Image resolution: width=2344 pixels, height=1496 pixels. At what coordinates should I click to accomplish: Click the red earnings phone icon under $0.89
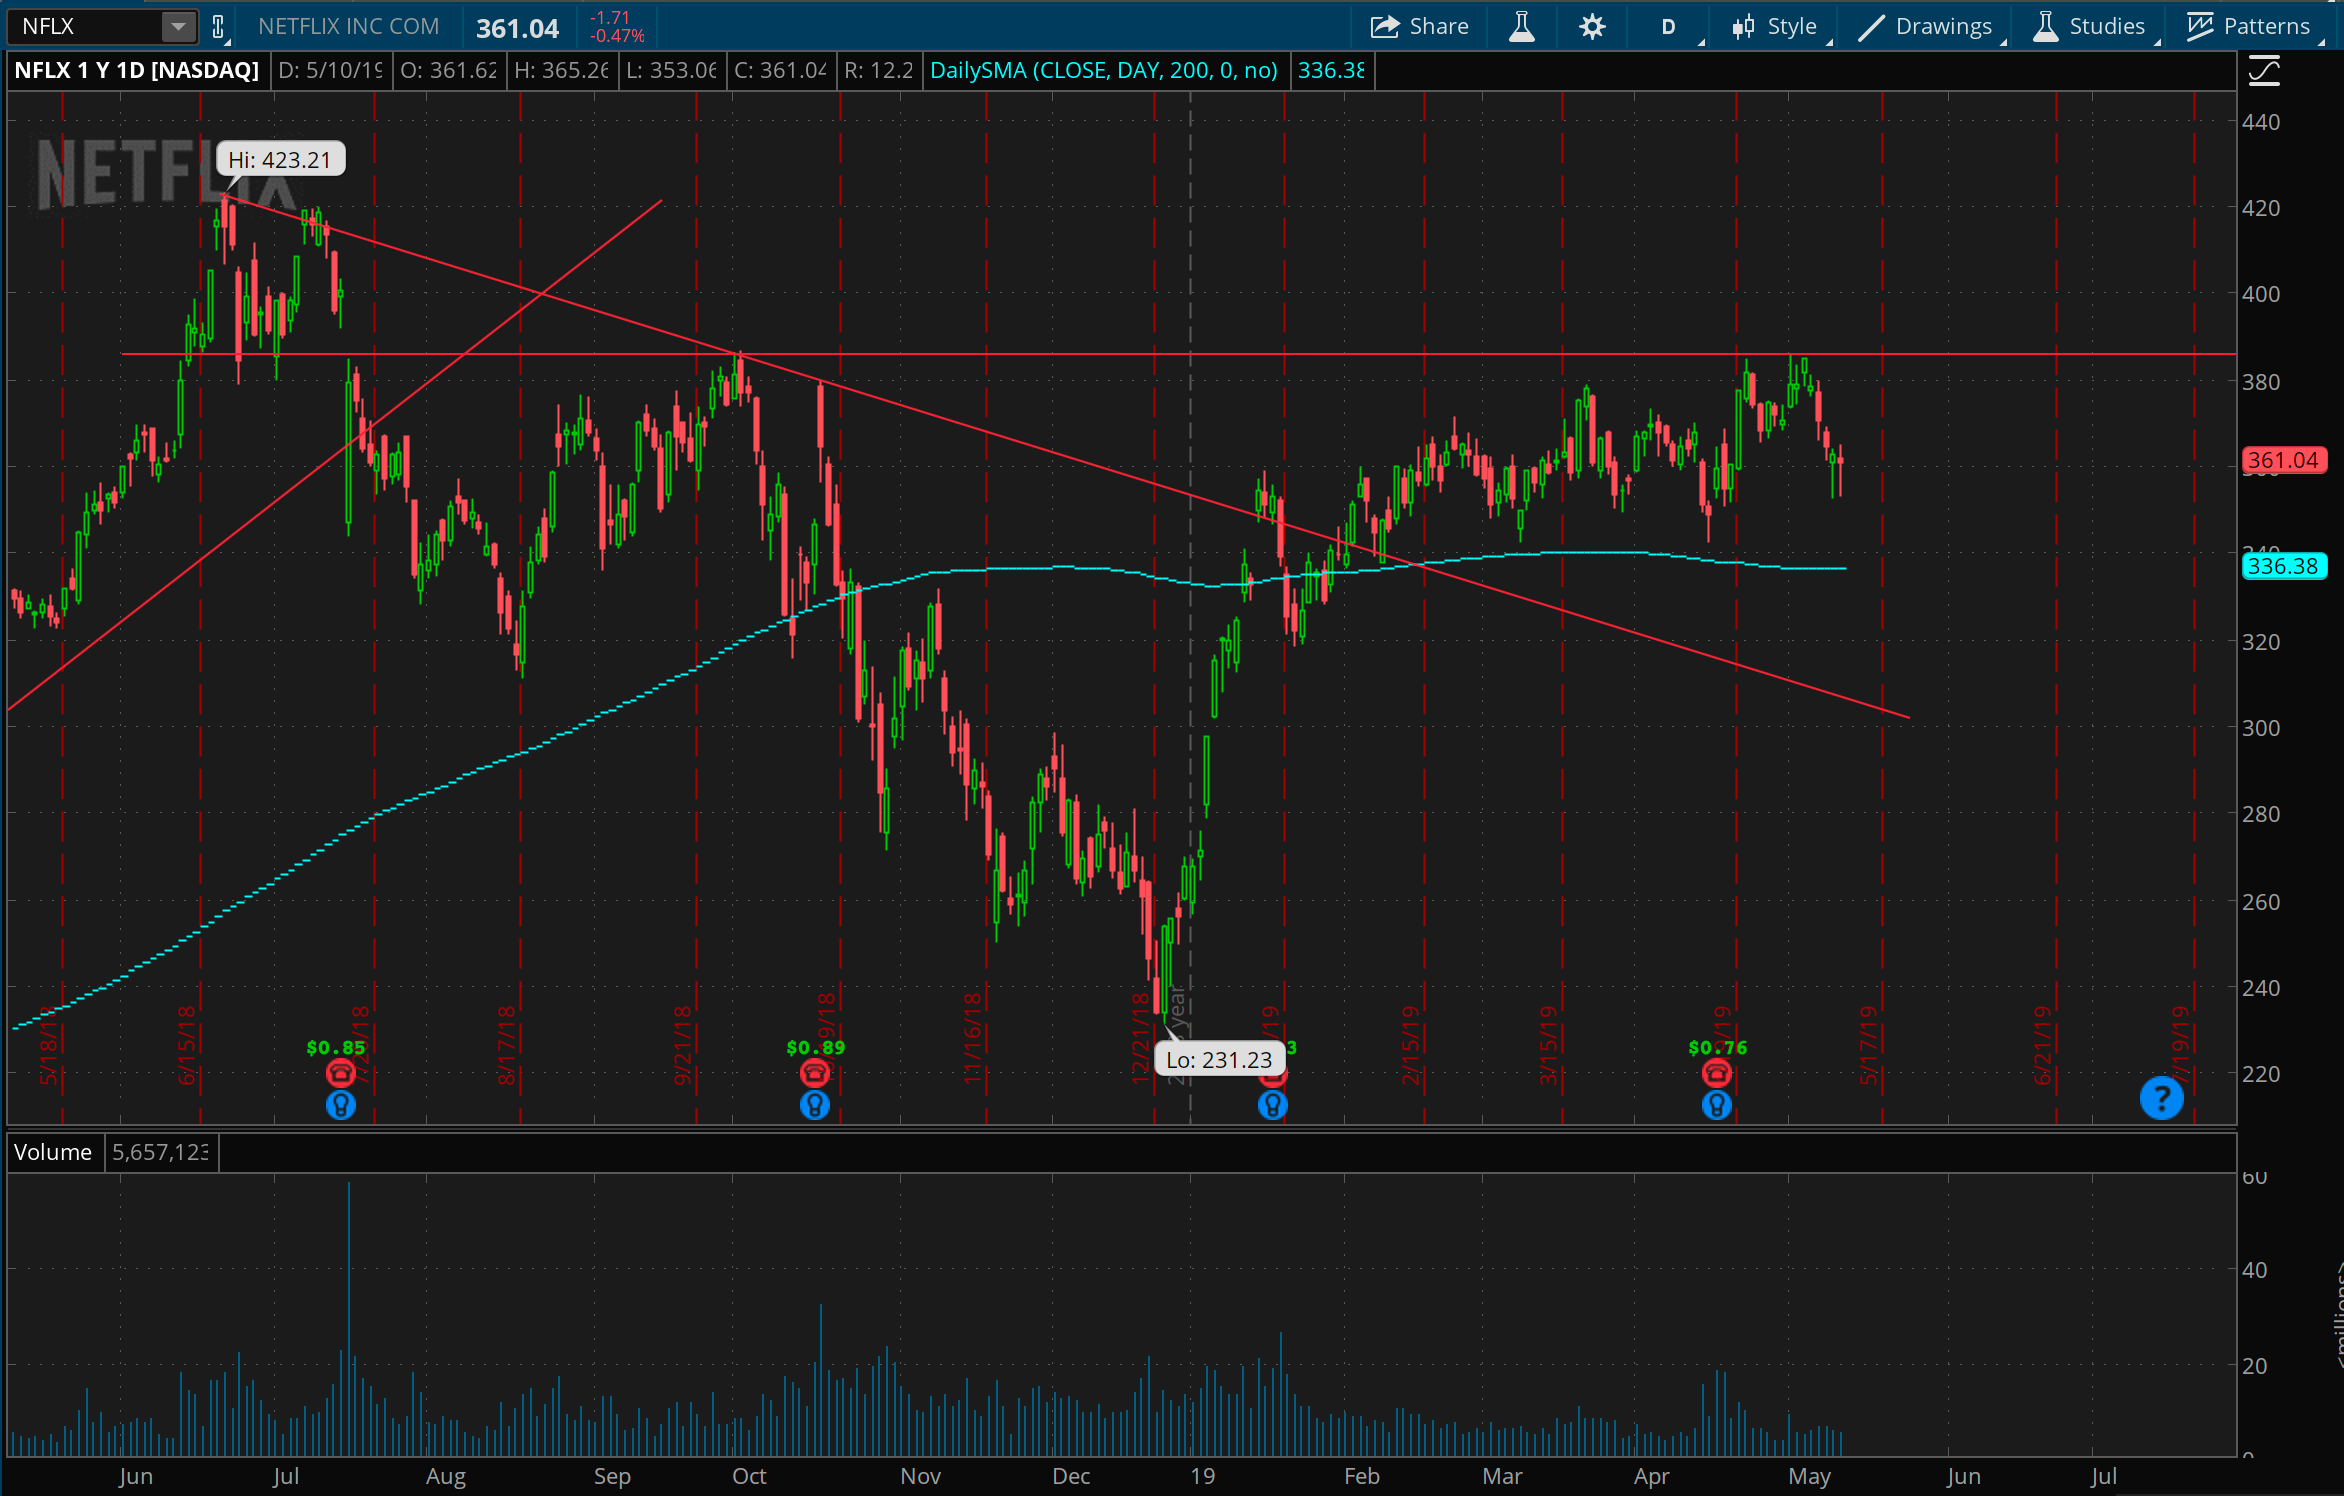click(x=815, y=1073)
